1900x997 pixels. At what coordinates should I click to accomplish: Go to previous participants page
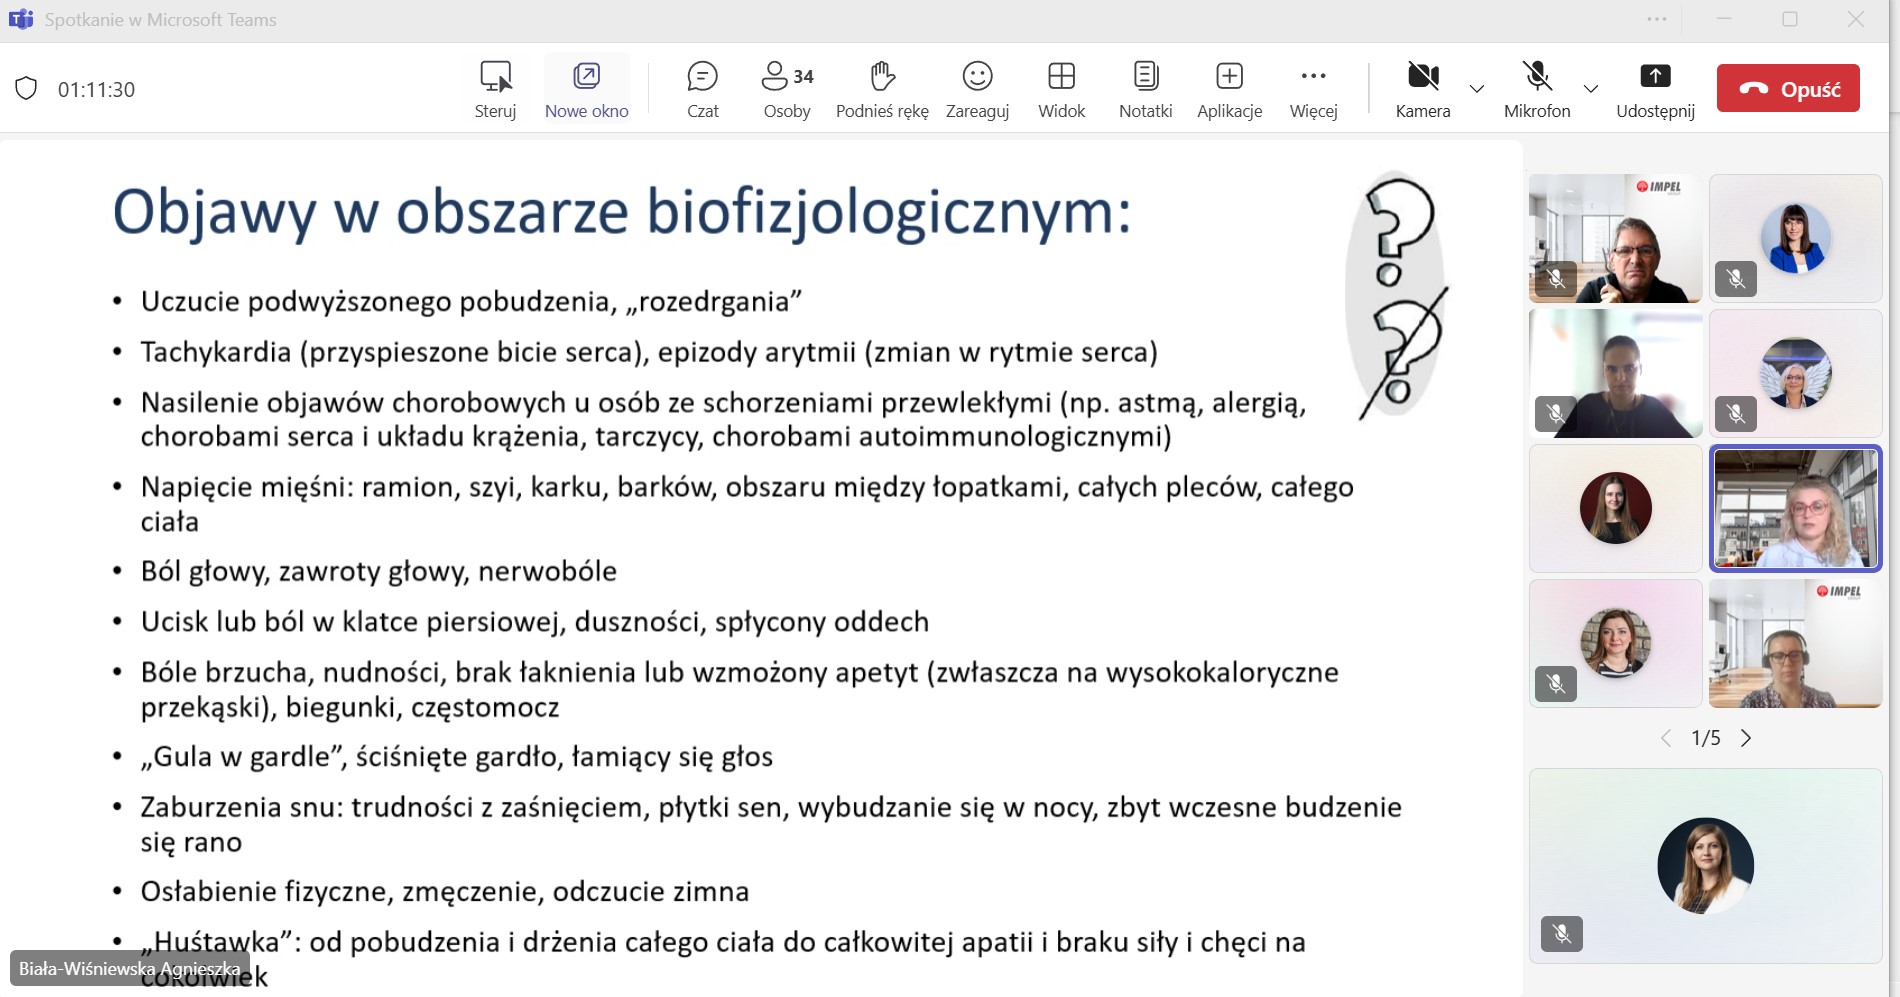click(1666, 738)
